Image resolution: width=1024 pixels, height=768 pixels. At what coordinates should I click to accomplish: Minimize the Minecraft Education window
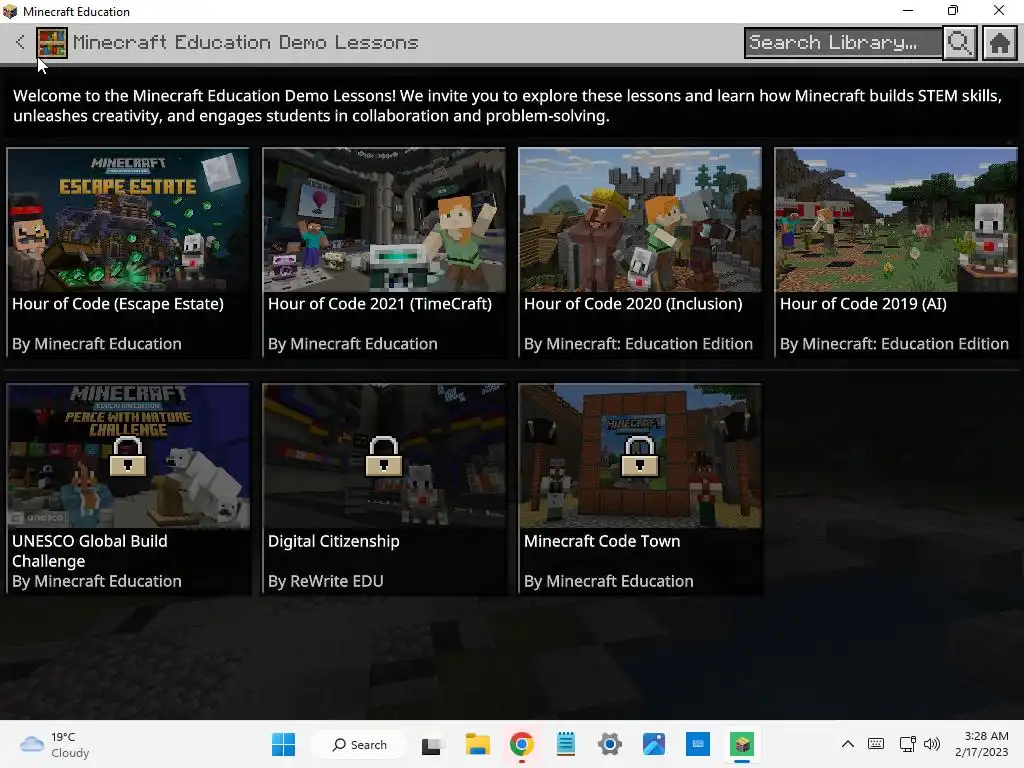(x=908, y=10)
